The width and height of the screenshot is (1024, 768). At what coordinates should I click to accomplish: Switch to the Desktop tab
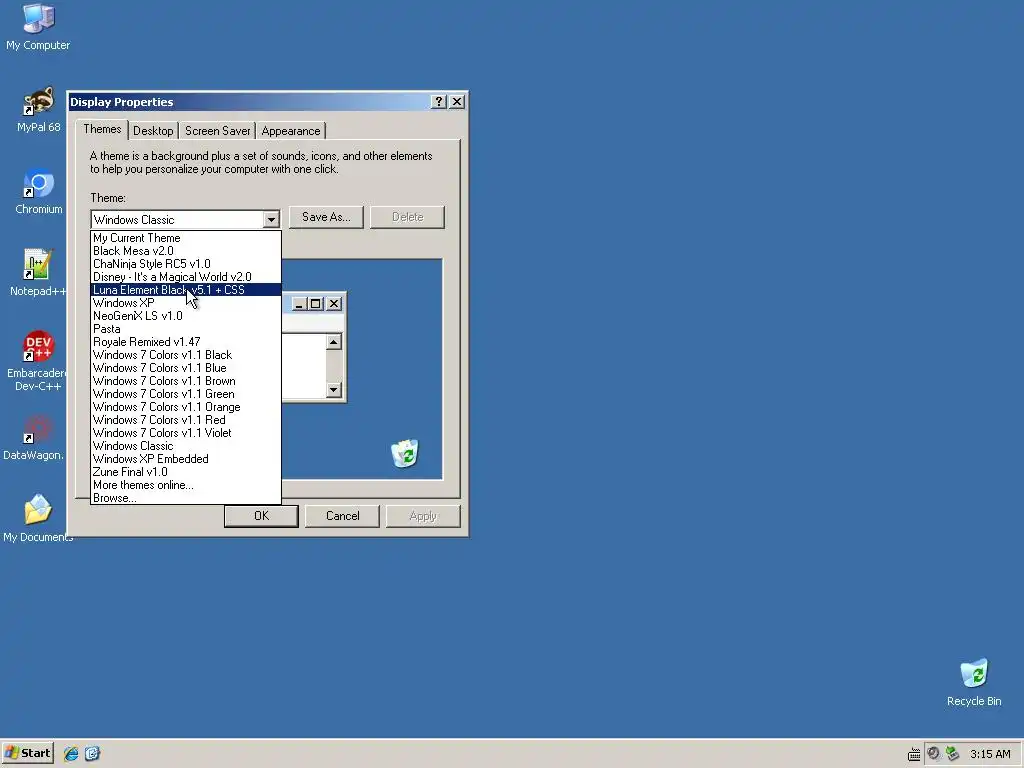tap(153, 131)
